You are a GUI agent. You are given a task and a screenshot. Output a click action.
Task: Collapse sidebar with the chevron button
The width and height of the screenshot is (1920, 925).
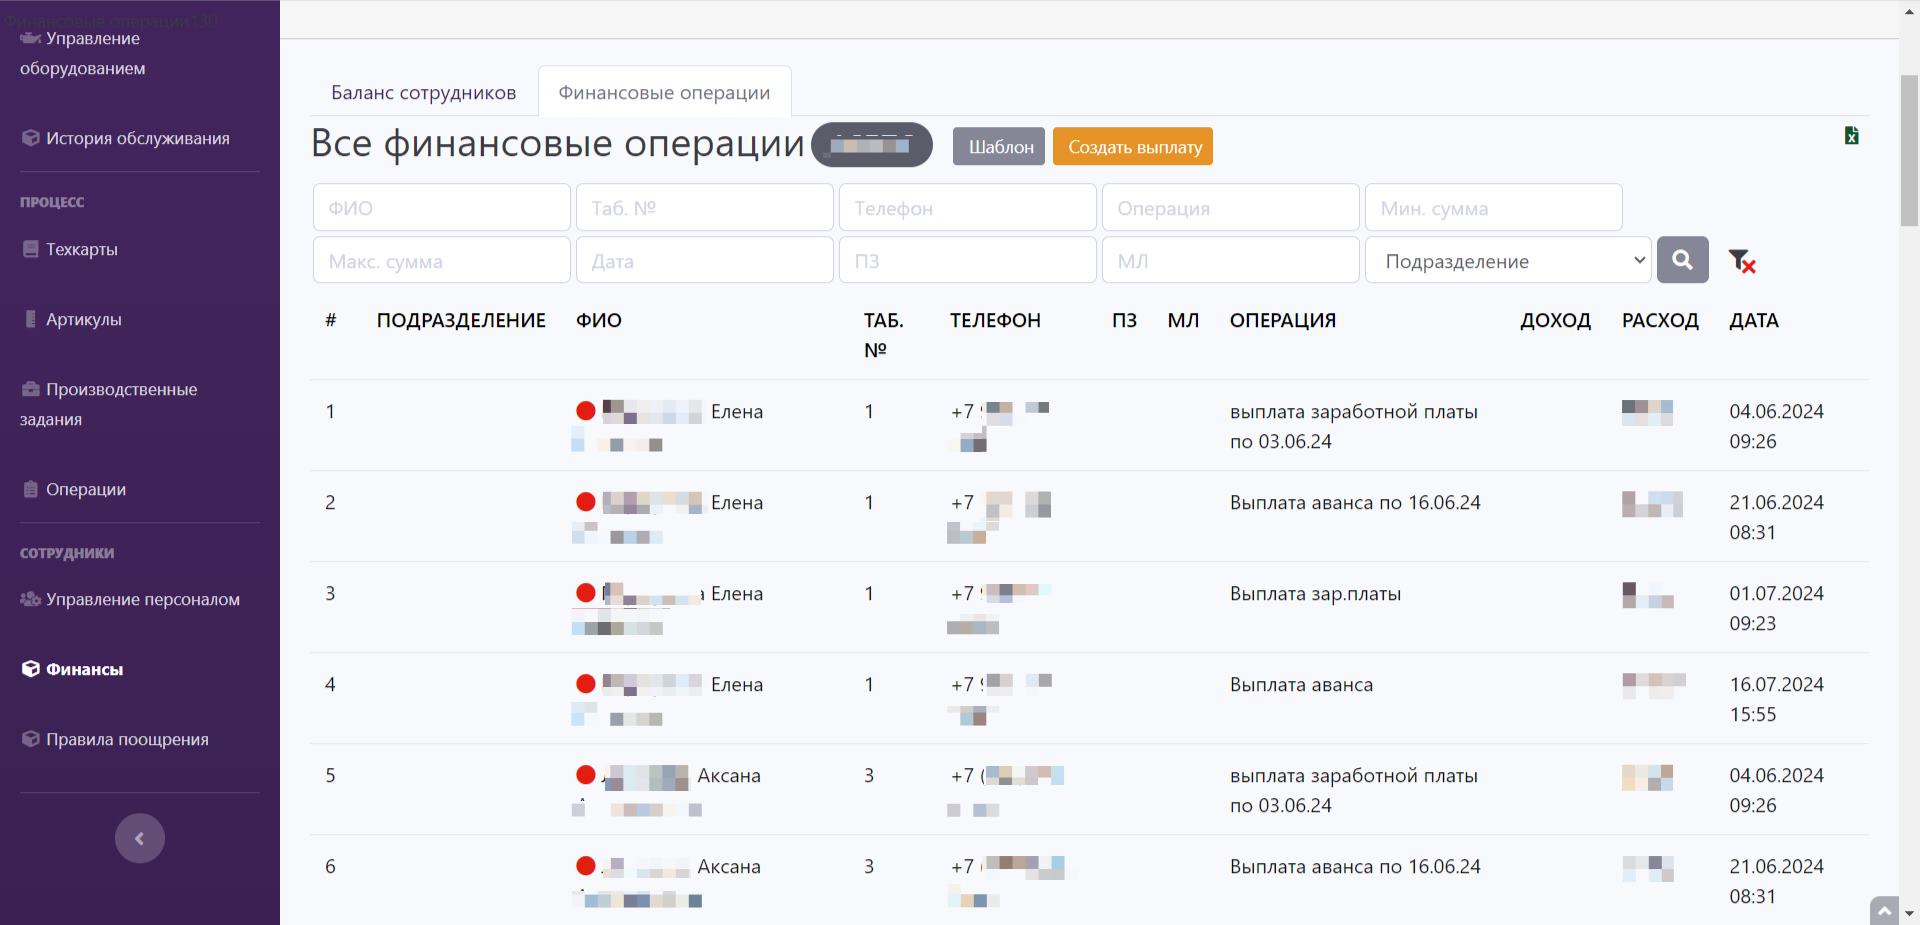tap(139, 838)
